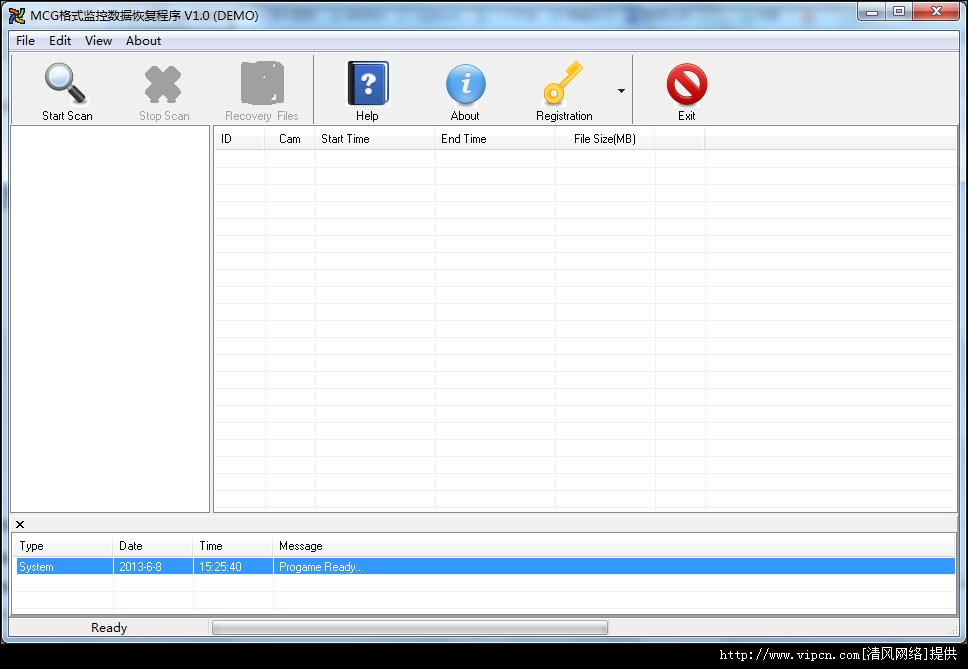Image resolution: width=968 pixels, height=669 pixels.
Task: Click the application logo in title bar
Action: pyautogui.click(x=17, y=15)
